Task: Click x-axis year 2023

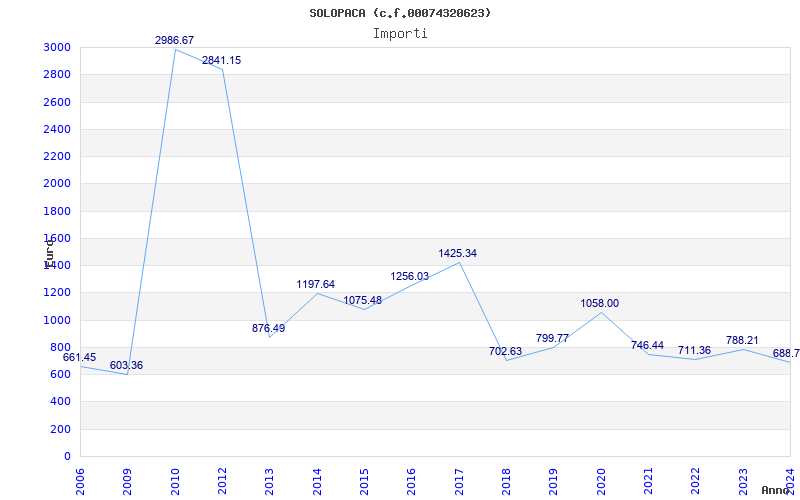Action: point(743,482)
